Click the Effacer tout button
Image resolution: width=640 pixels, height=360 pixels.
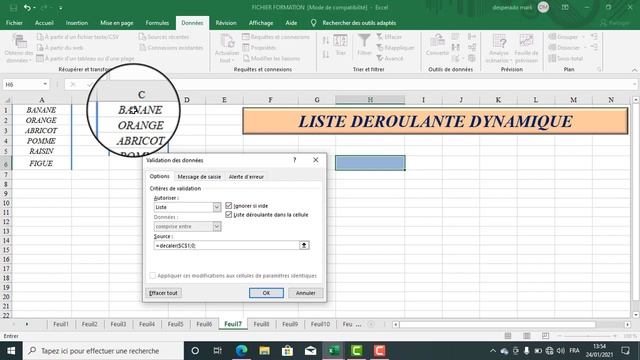coord(163,293)
